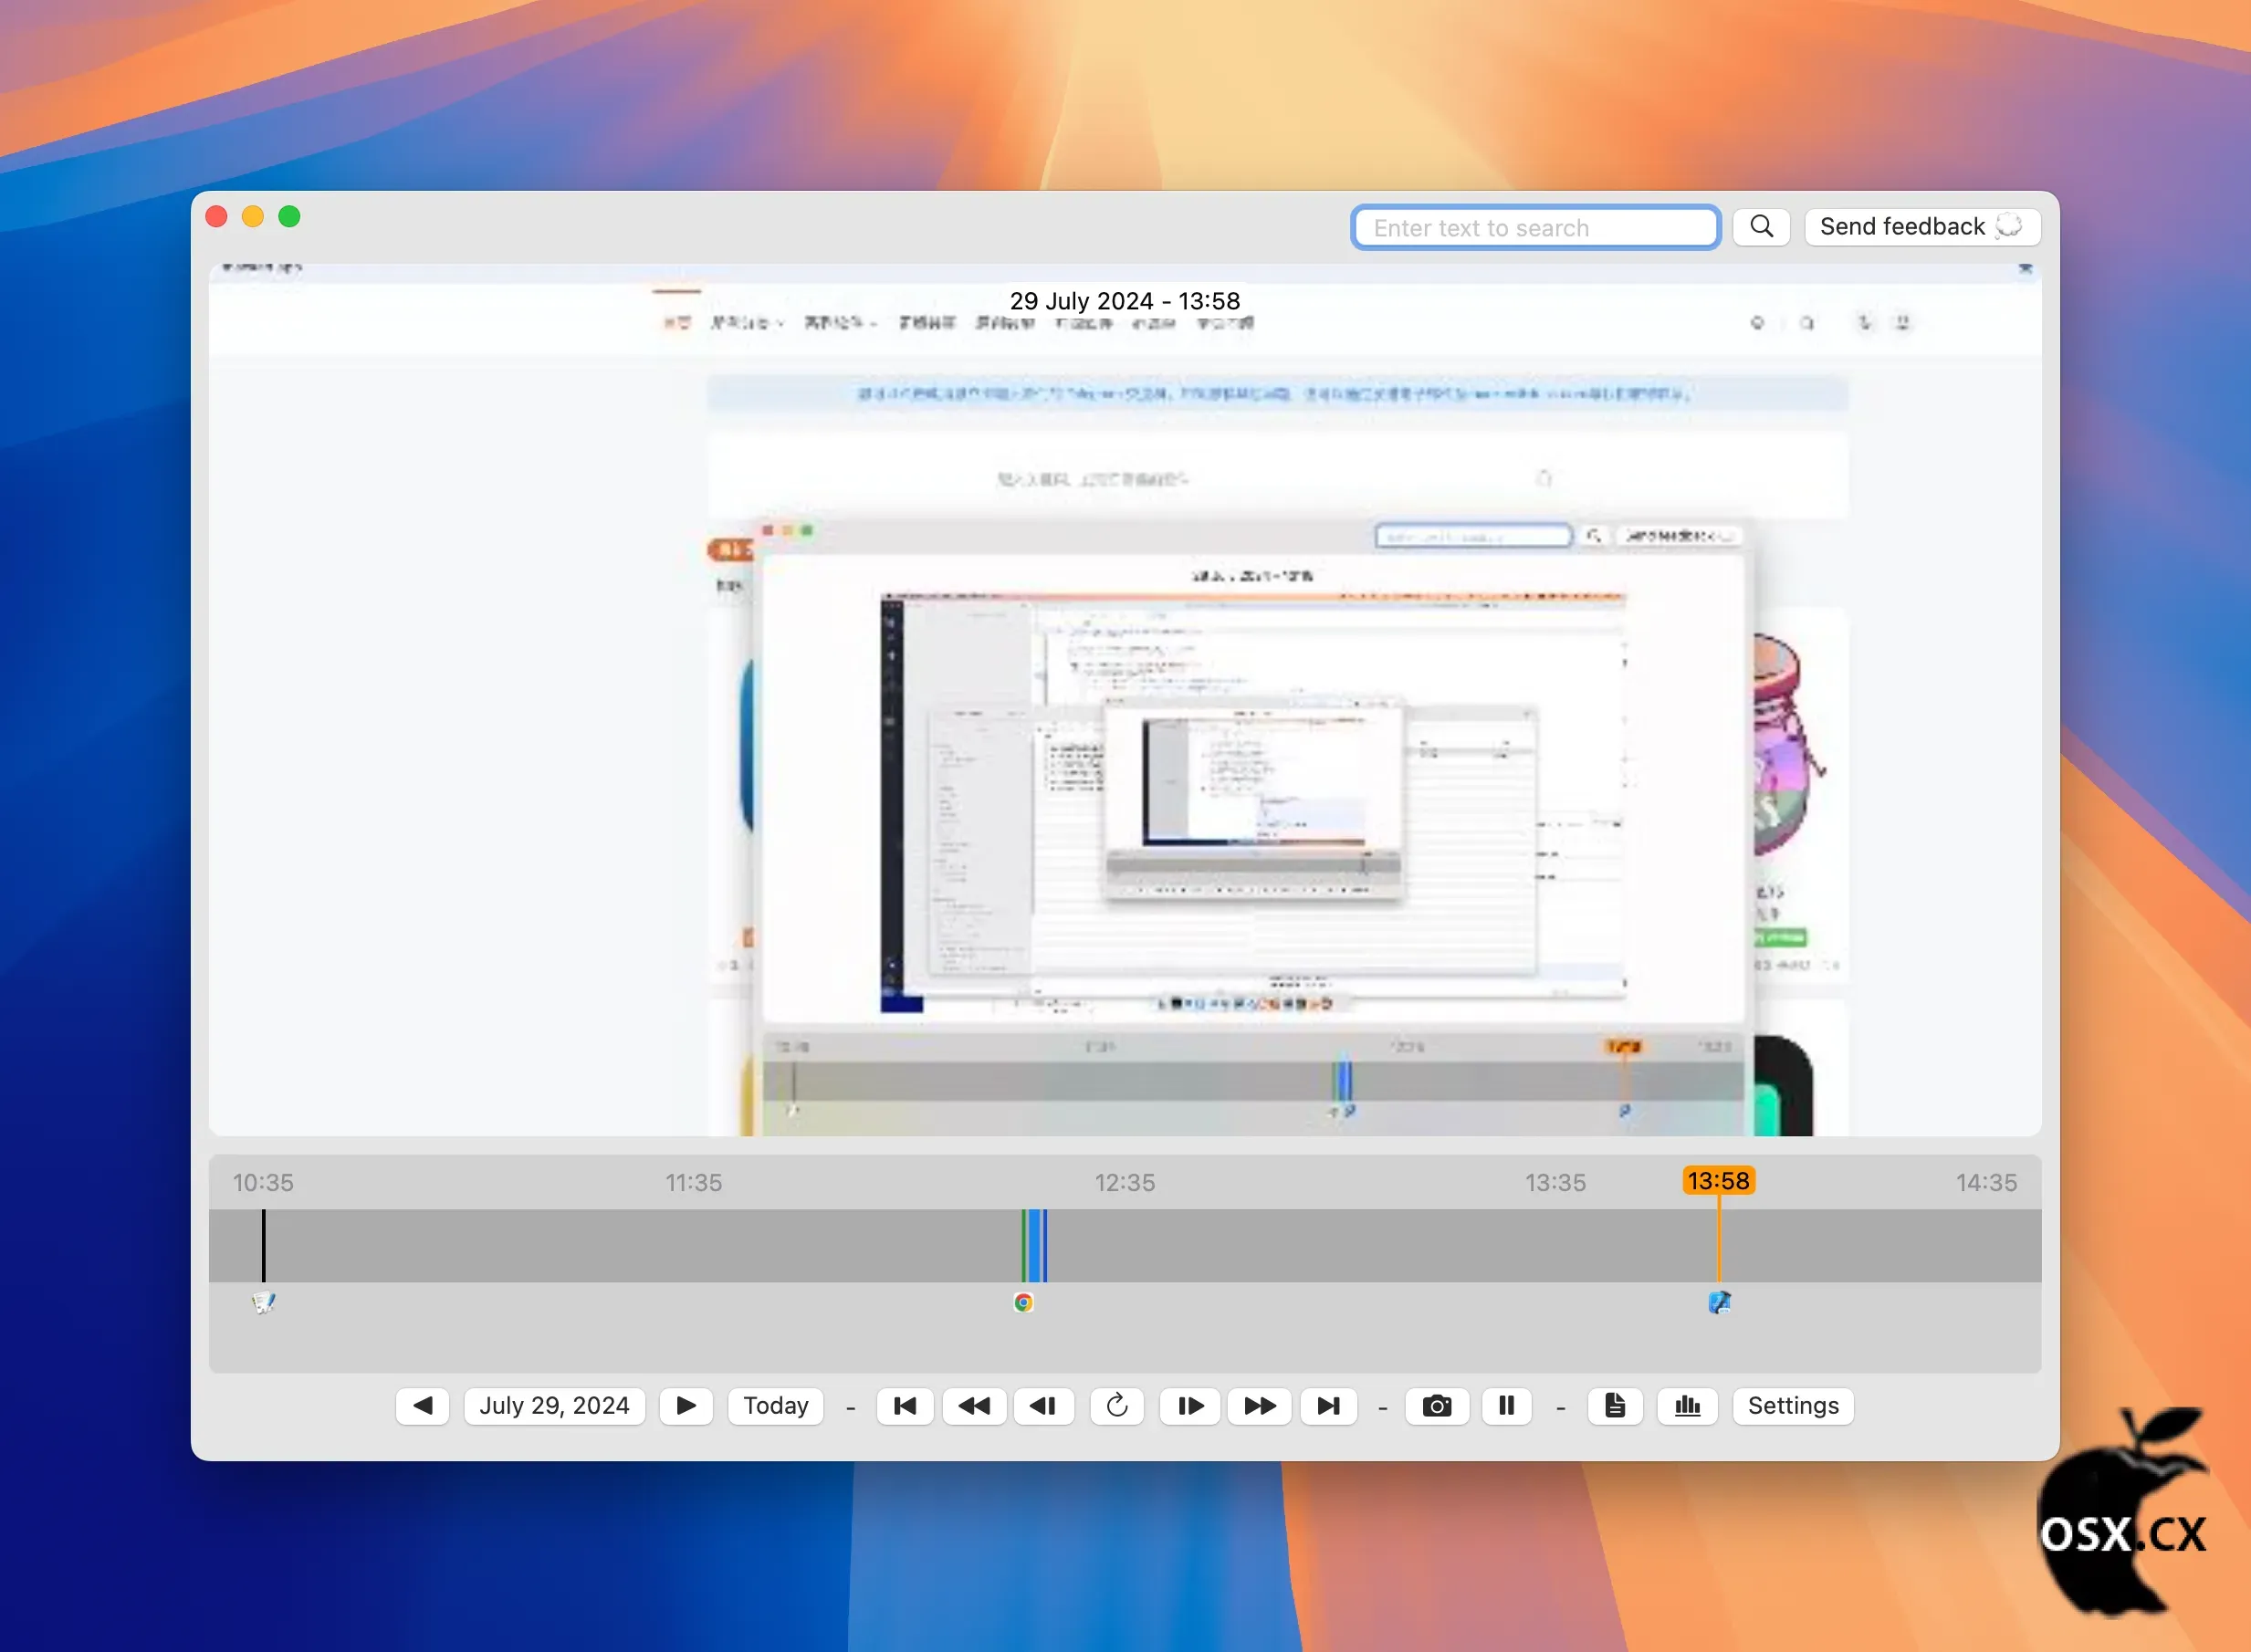Open the bar chart statistics icon
2251x1652 pixels.
pos(1687,1406)
